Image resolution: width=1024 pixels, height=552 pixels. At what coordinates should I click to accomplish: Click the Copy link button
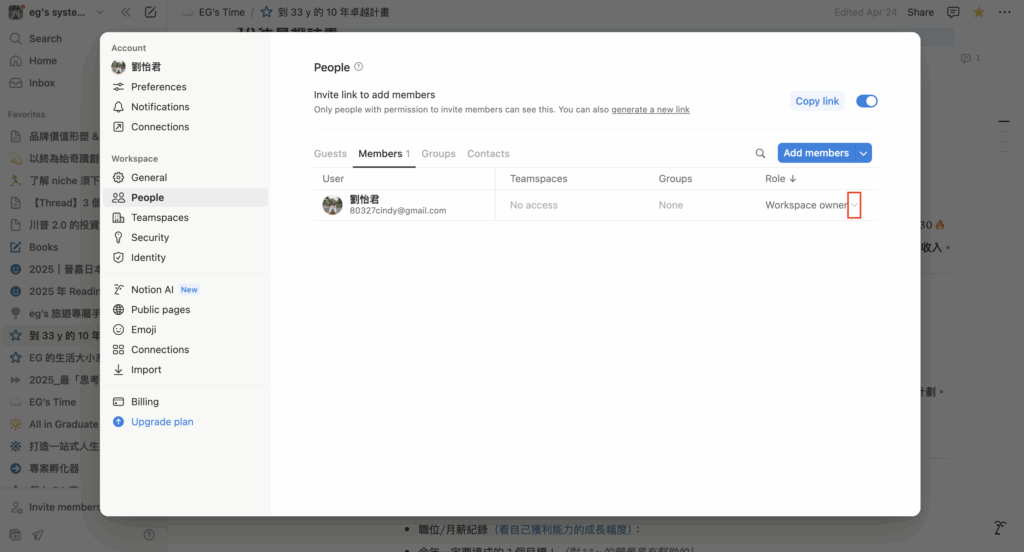[817, 101]
